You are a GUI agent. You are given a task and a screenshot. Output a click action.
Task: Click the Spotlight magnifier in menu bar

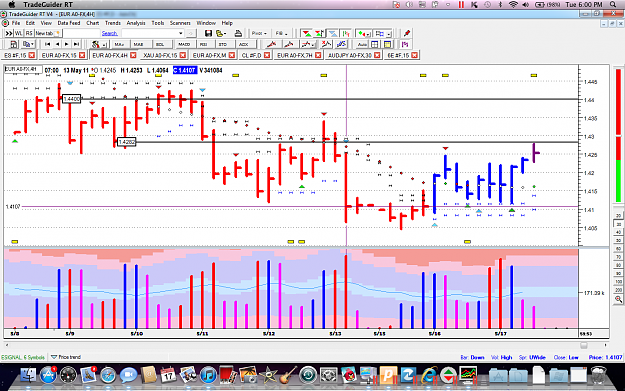pos(613,4)
